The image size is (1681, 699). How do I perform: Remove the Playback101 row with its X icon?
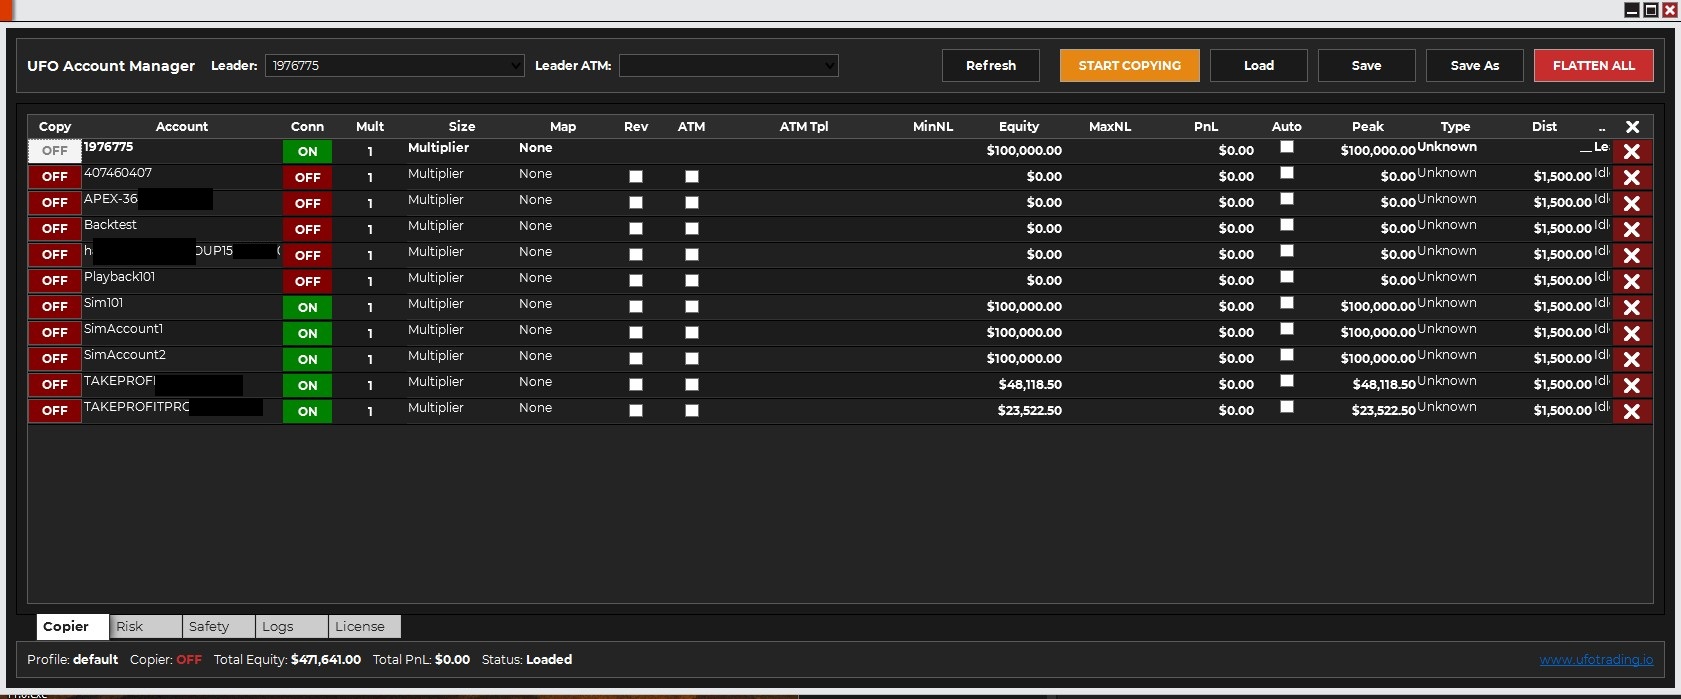coord(1631,281)
